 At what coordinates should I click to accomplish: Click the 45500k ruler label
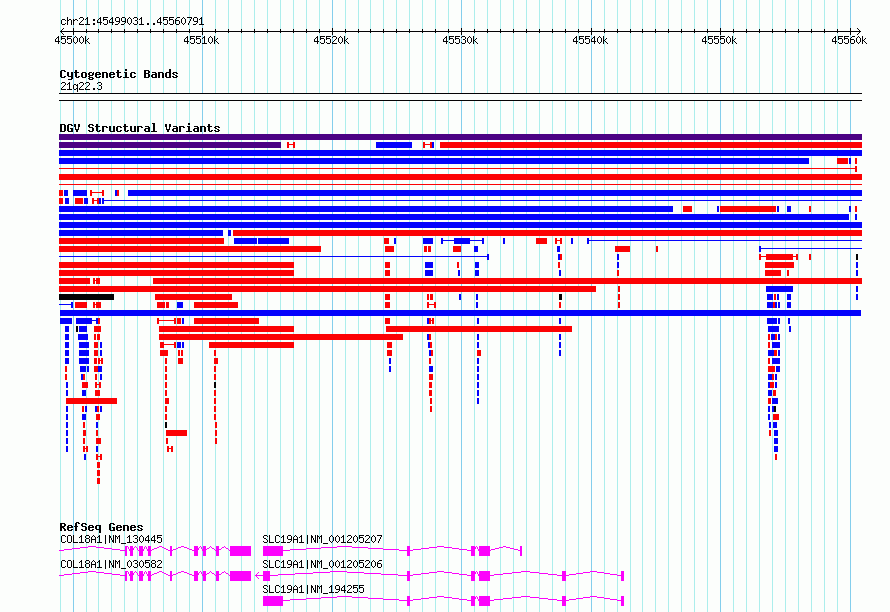point(72,40)
